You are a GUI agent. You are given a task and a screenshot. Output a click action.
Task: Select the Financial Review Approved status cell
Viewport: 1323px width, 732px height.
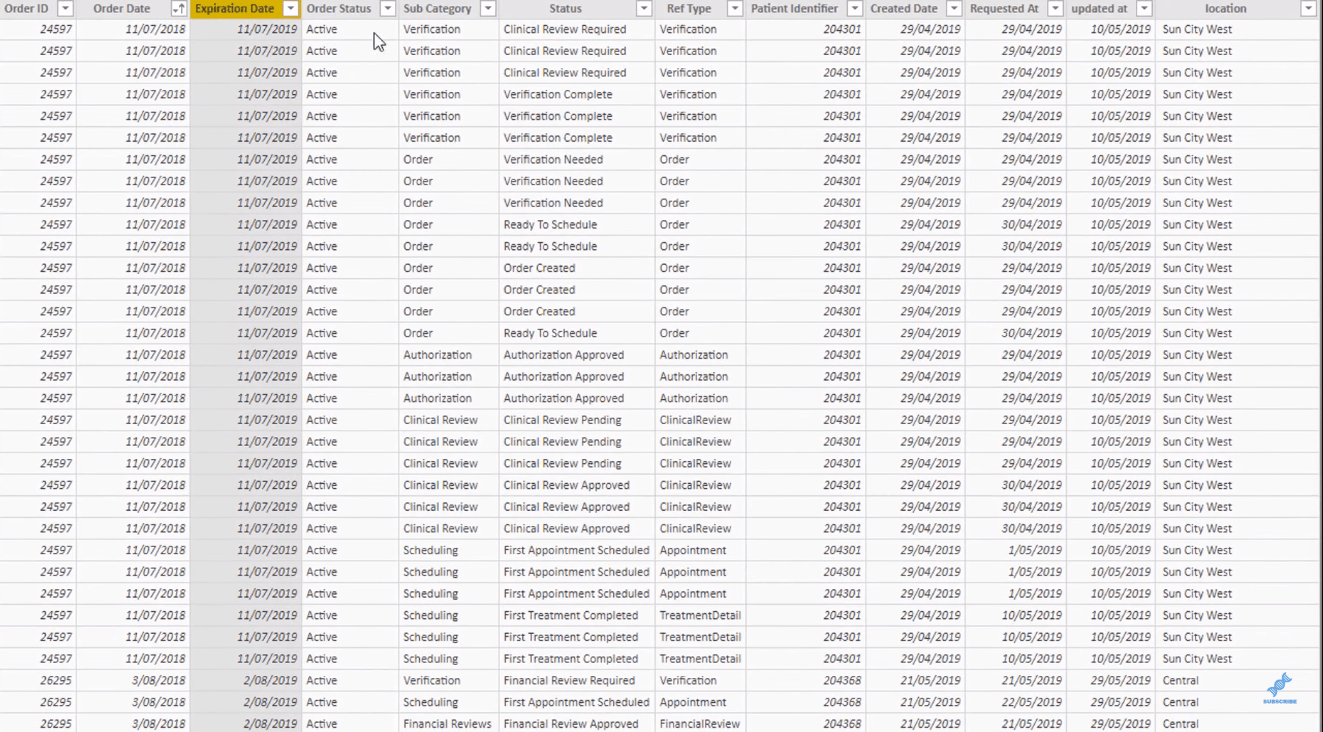pyautogui.click(x=576, y=724)
